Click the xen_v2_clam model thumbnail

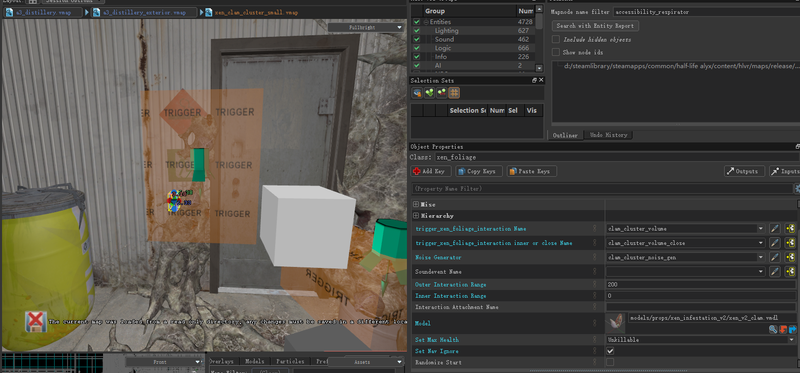[616, 324]
